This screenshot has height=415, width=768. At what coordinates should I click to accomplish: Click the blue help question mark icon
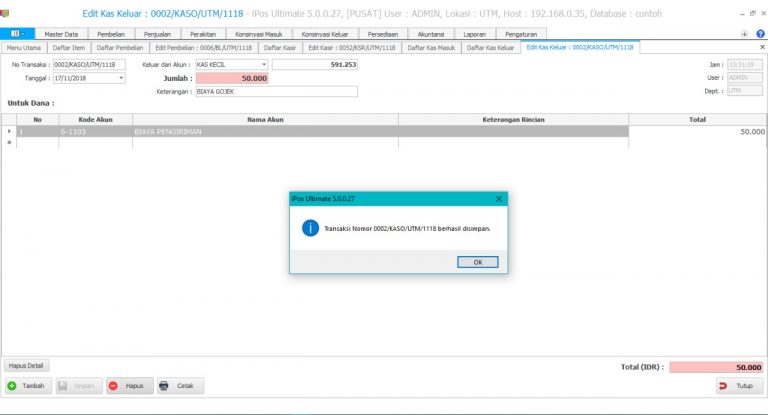[x=760, y=34]
